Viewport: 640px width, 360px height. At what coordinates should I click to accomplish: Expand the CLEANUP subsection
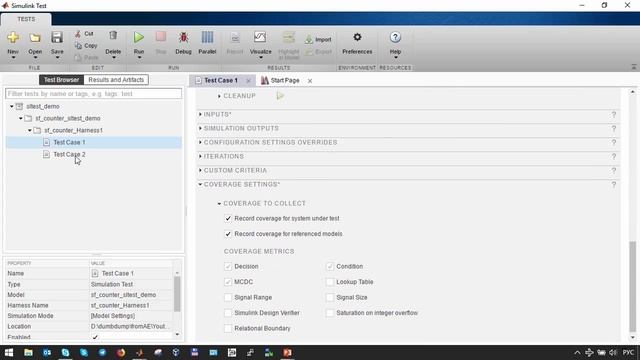[220, 96]
